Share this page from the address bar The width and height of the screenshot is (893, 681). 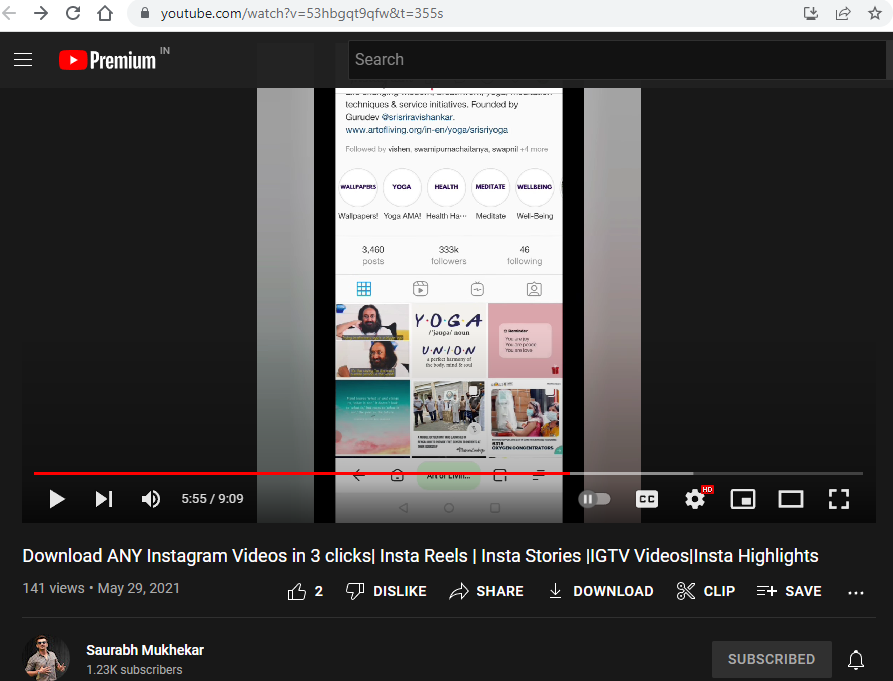843,13
